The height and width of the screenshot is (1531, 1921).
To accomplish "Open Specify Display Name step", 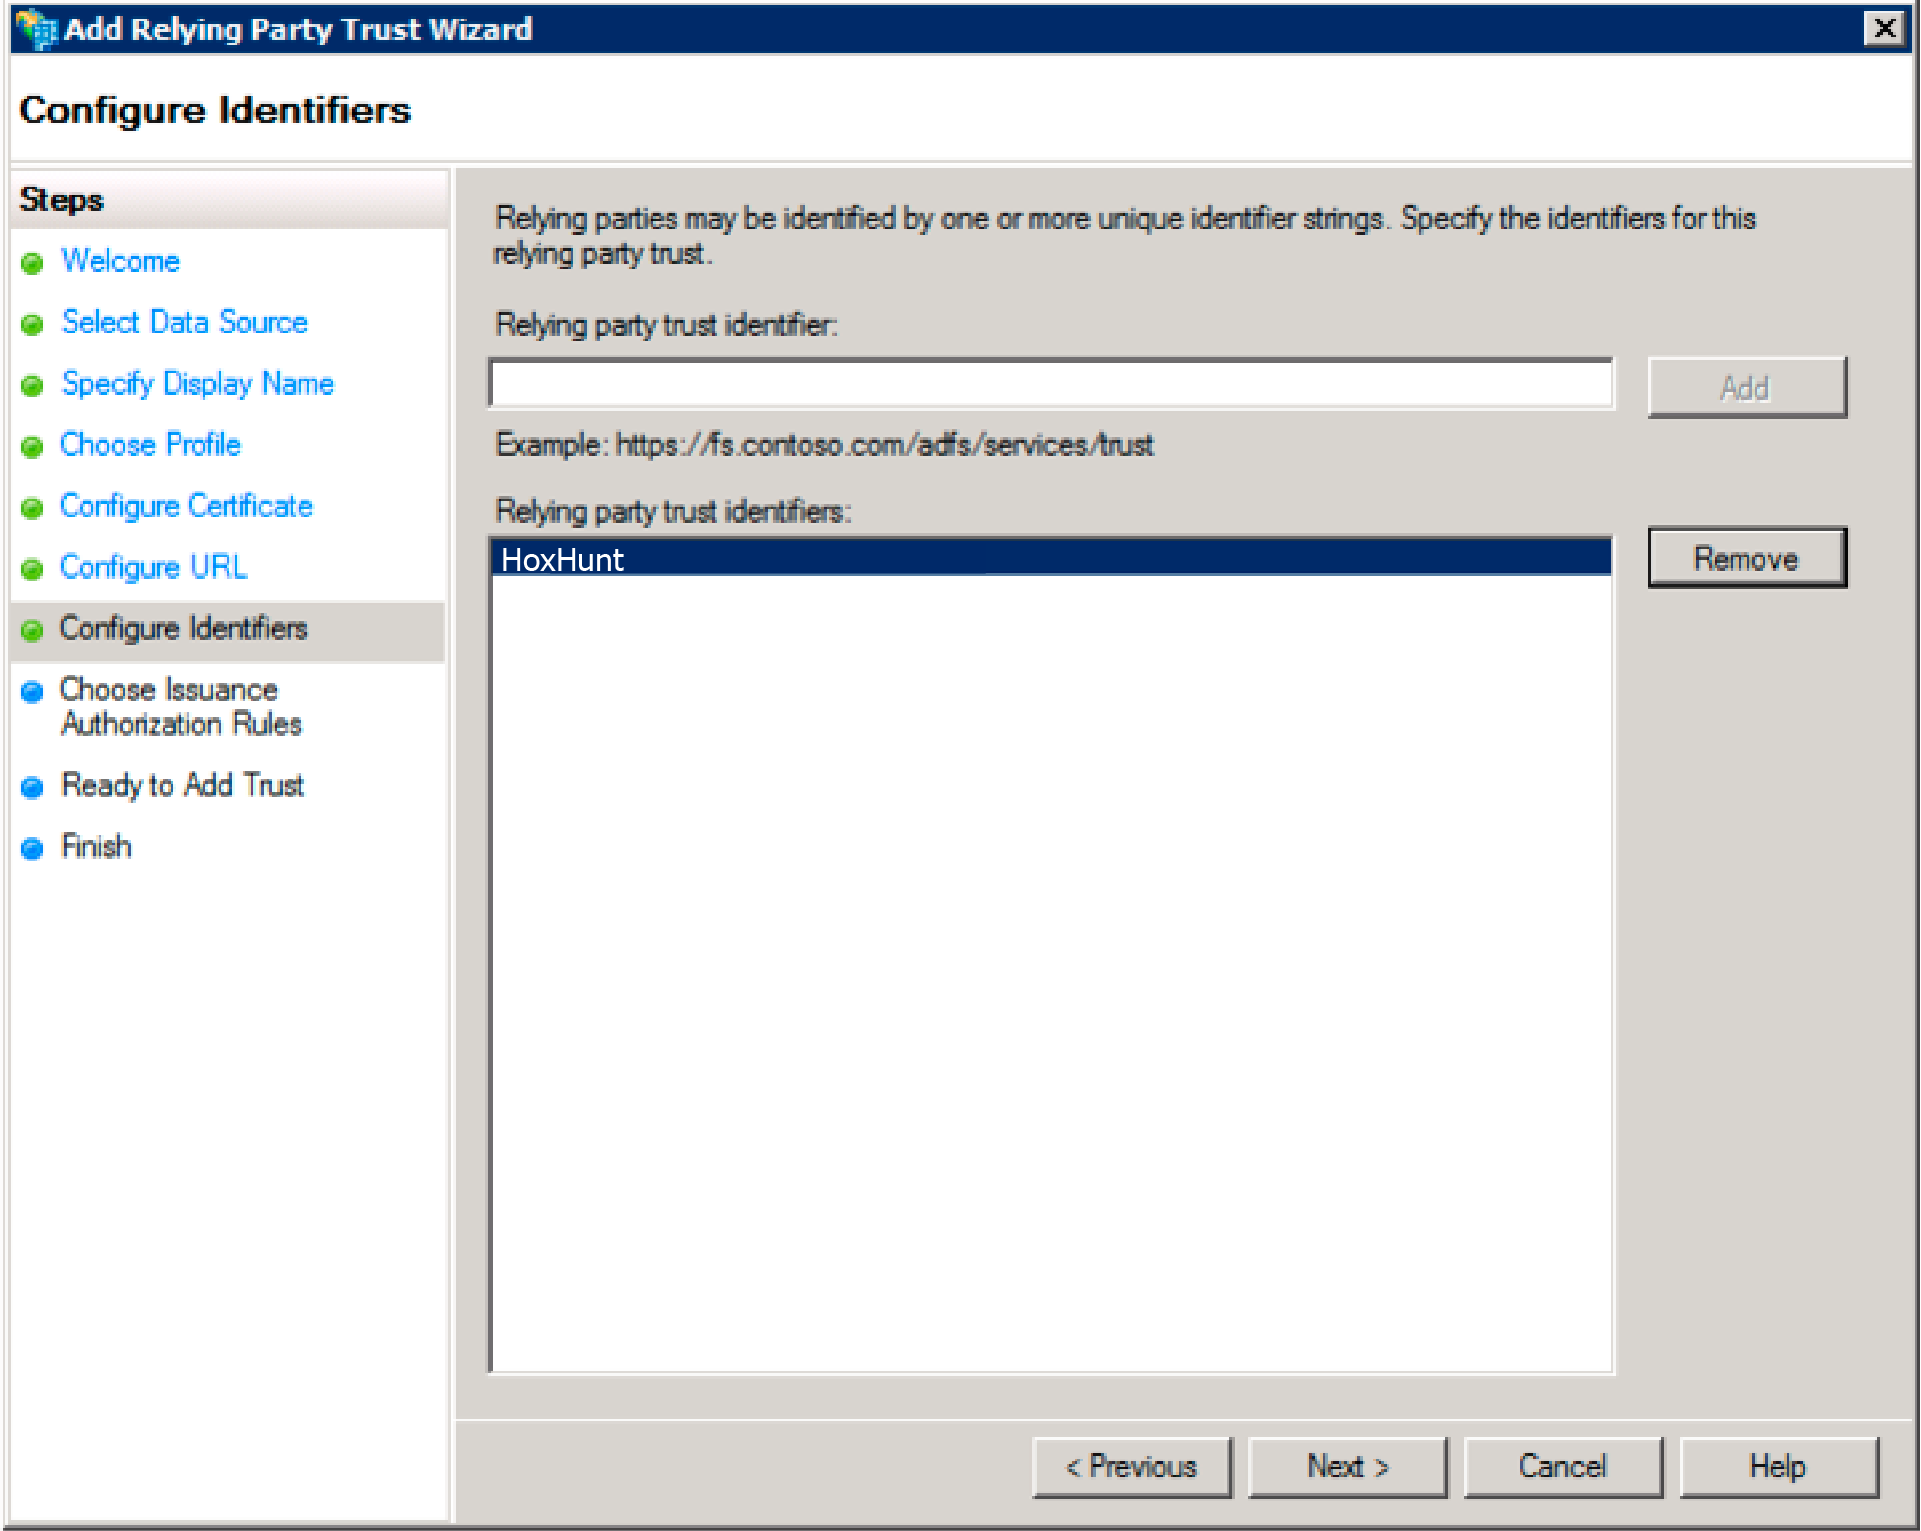I will click(197, 384).
